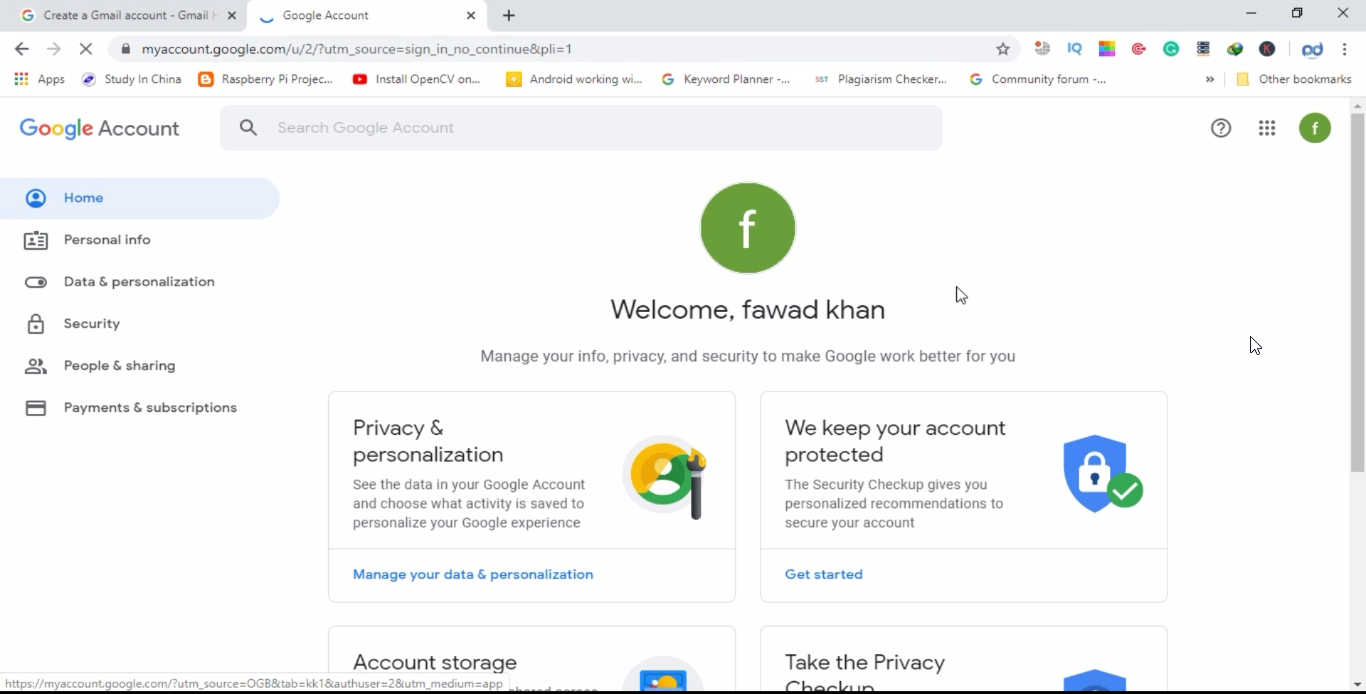Click the vertical page scrollbar
Image resolution: width=1366 pixels, height=694 pixels.
click(1357, 293)
